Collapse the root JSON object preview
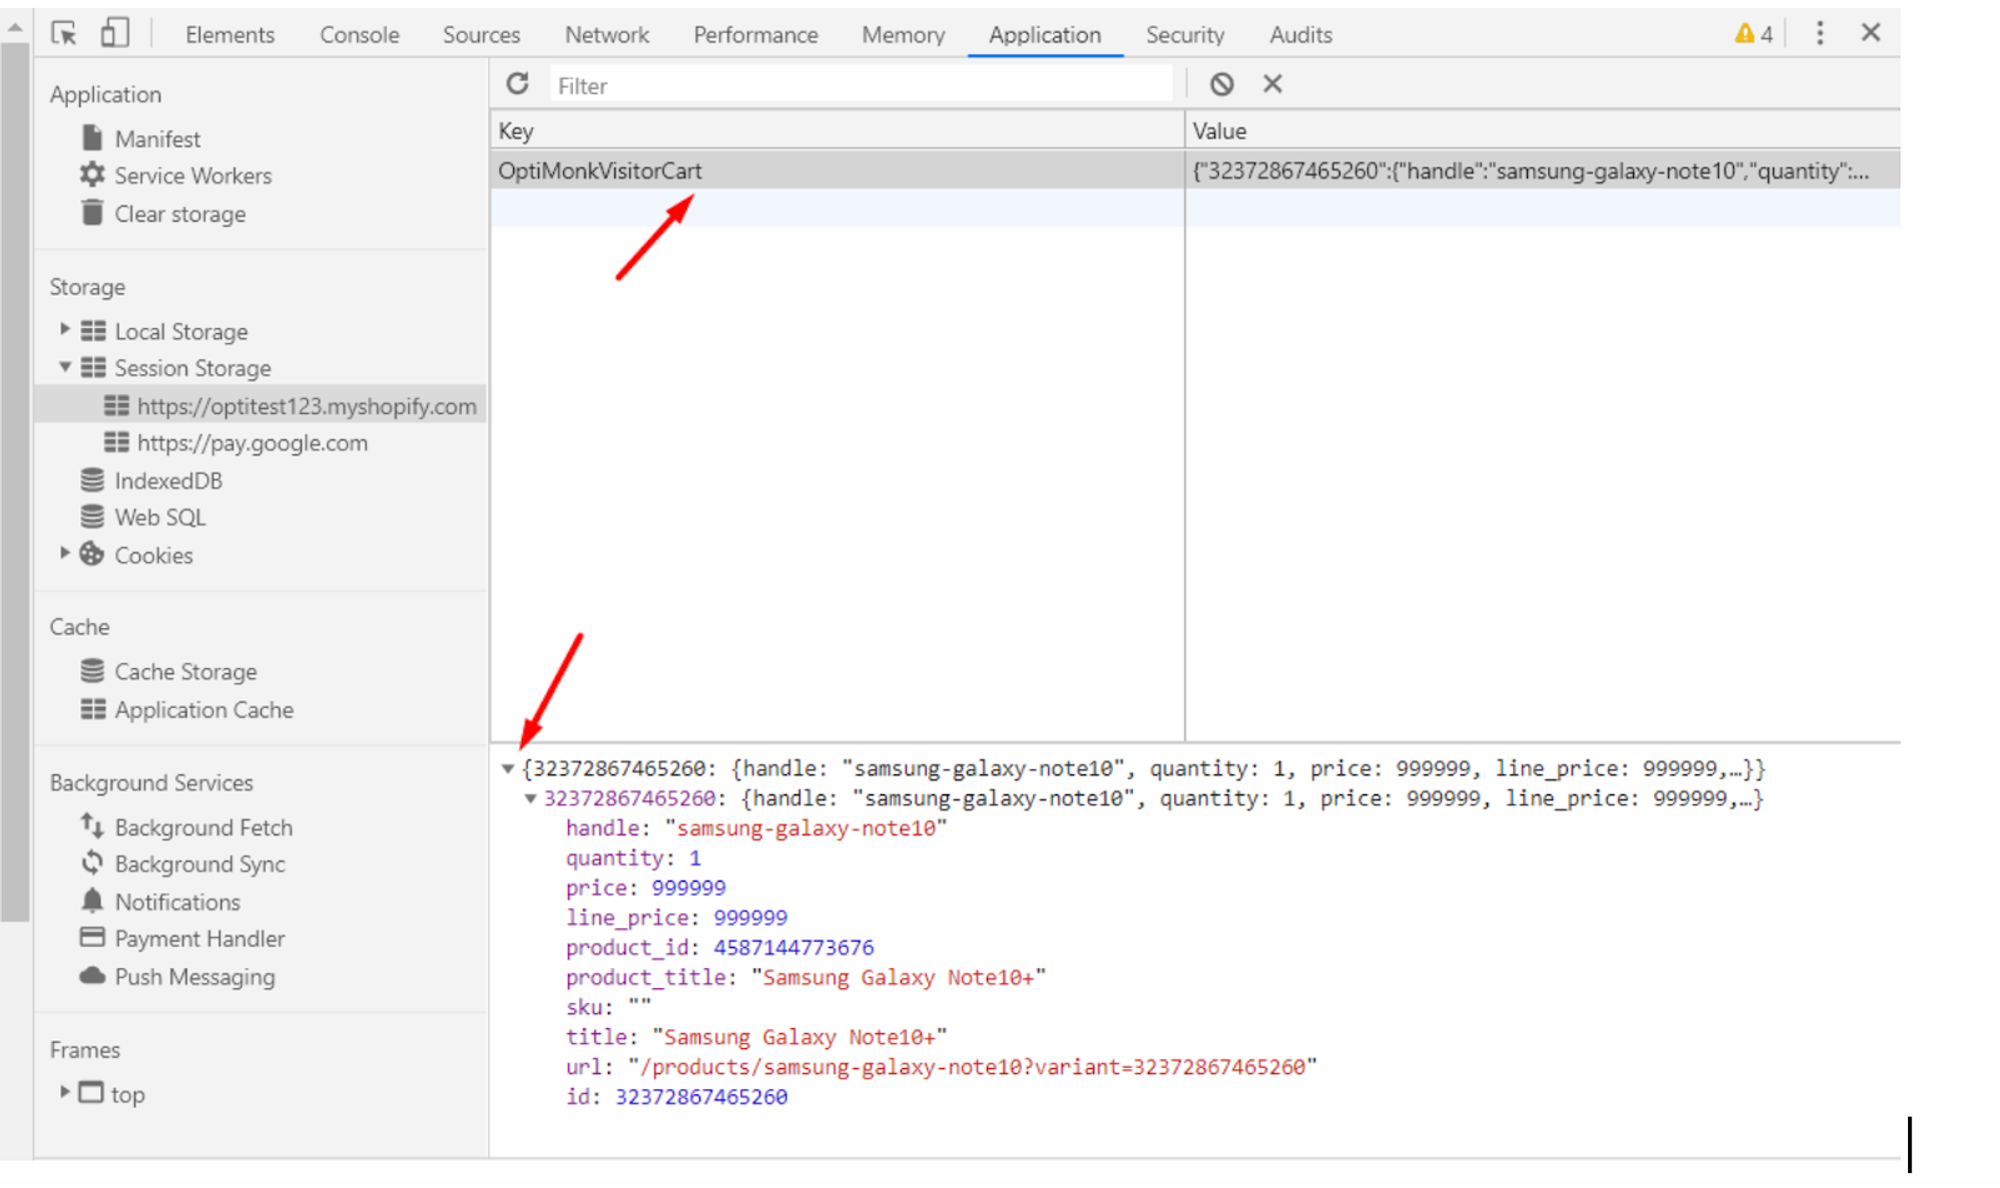Screen dimensions: 2000x1188 (508, 769)
